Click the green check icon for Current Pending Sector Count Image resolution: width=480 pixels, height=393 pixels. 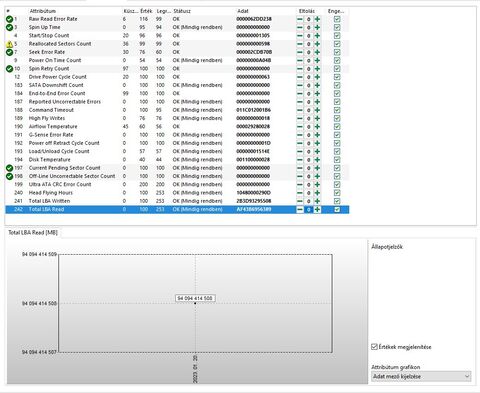[x=9, y=168]
